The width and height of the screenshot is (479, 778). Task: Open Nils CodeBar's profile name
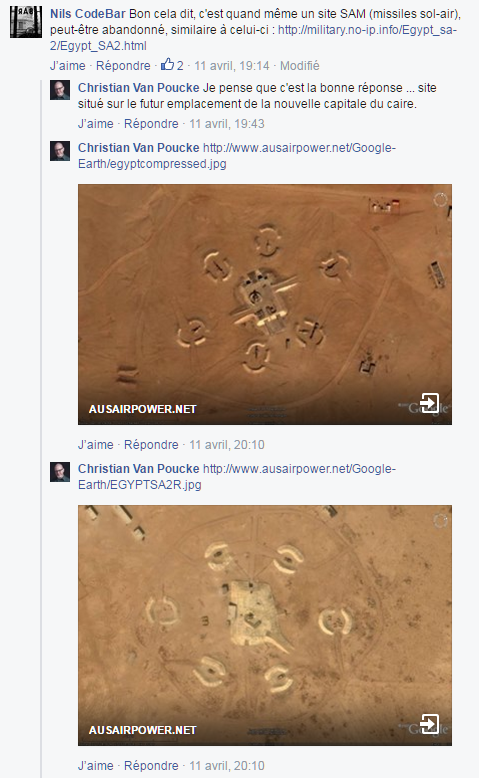tap(88, 14)
